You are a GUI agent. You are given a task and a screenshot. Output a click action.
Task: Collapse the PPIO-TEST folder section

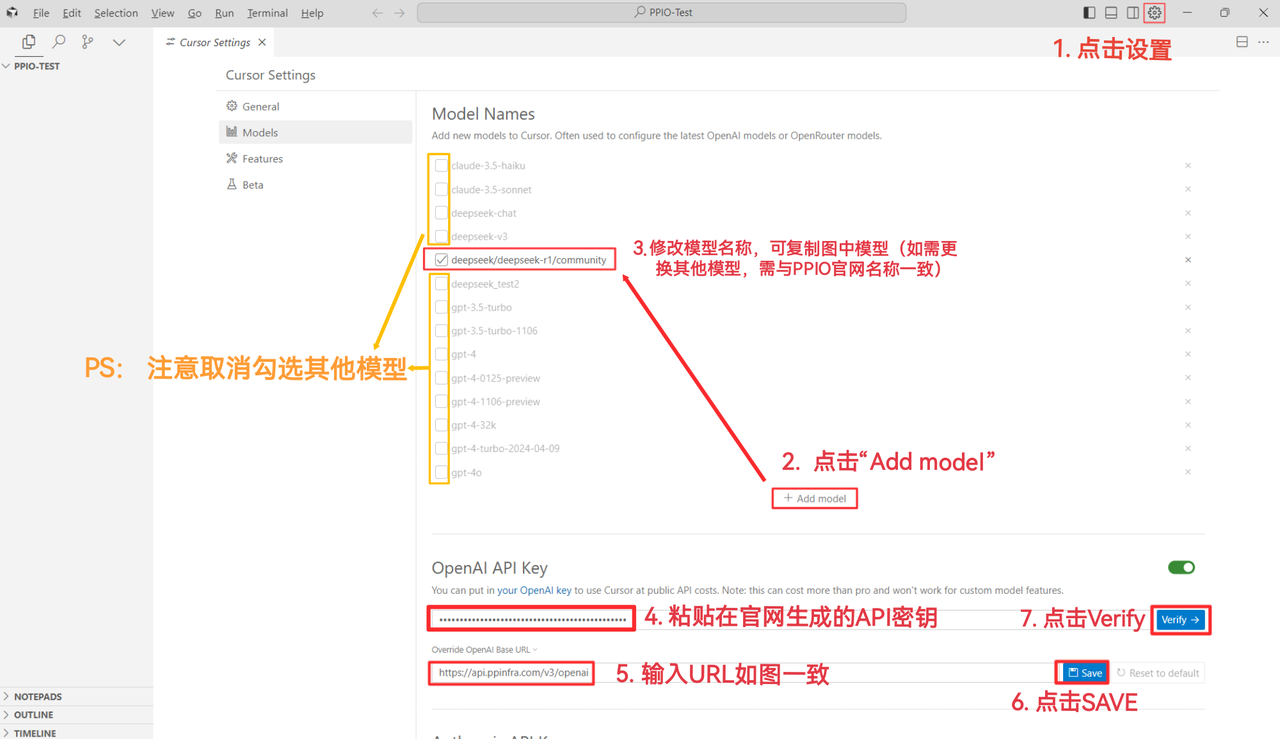(77, 66)
